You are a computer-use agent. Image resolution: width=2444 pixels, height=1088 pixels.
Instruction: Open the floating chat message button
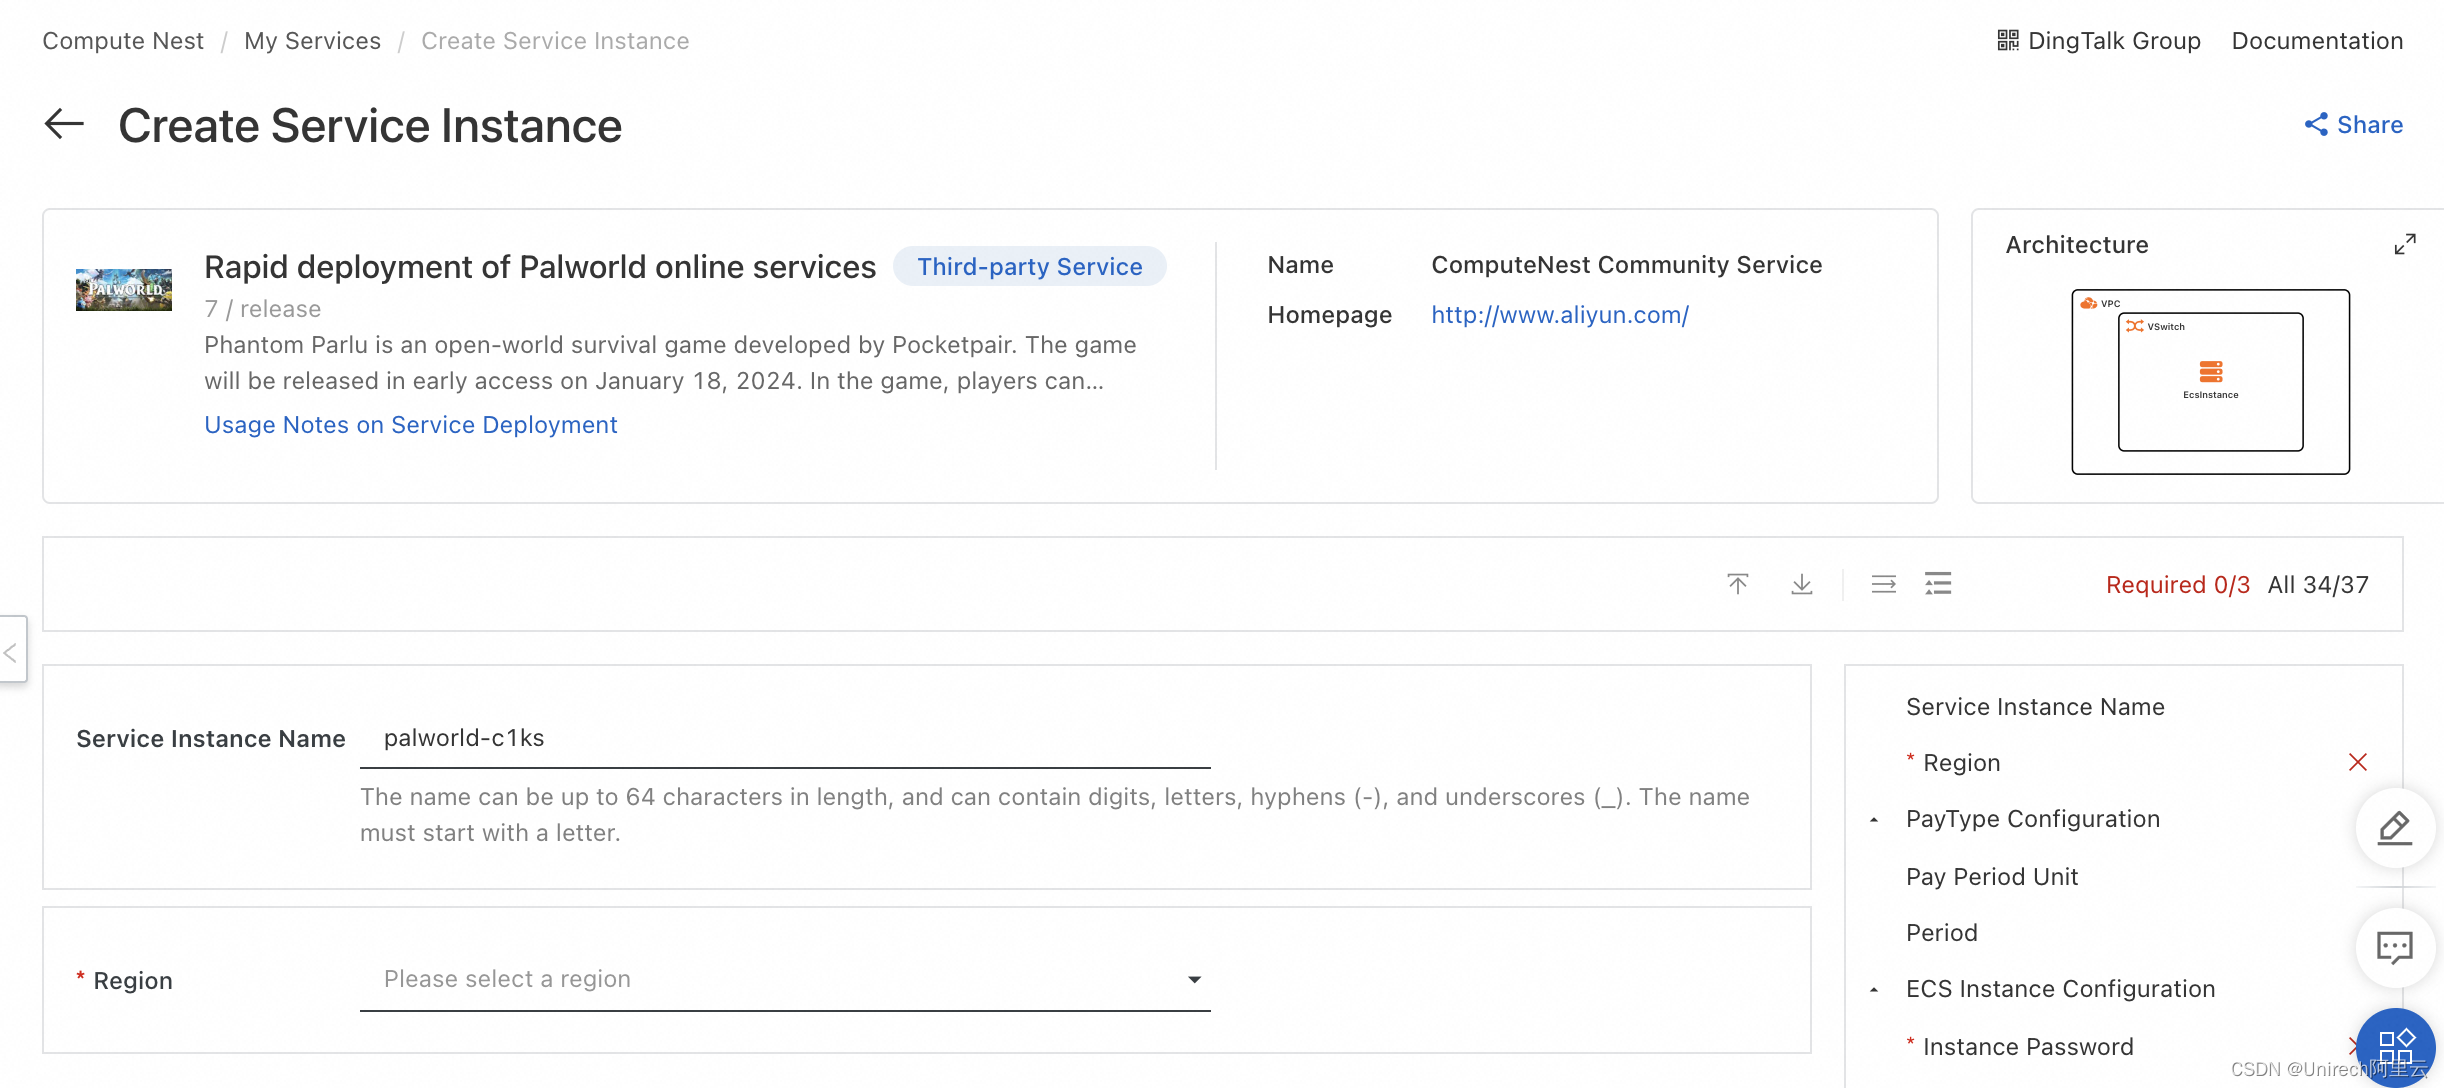click(2395, 947)
